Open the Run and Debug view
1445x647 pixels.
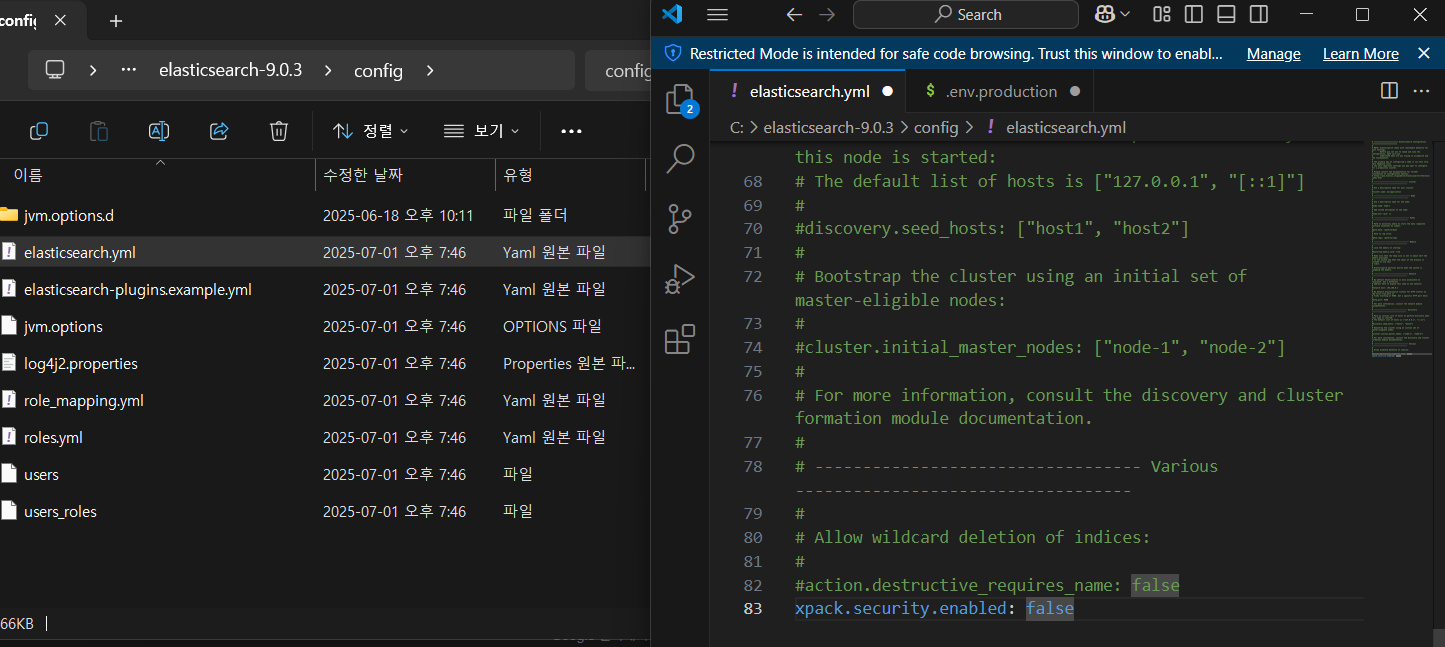click(680, 278)
